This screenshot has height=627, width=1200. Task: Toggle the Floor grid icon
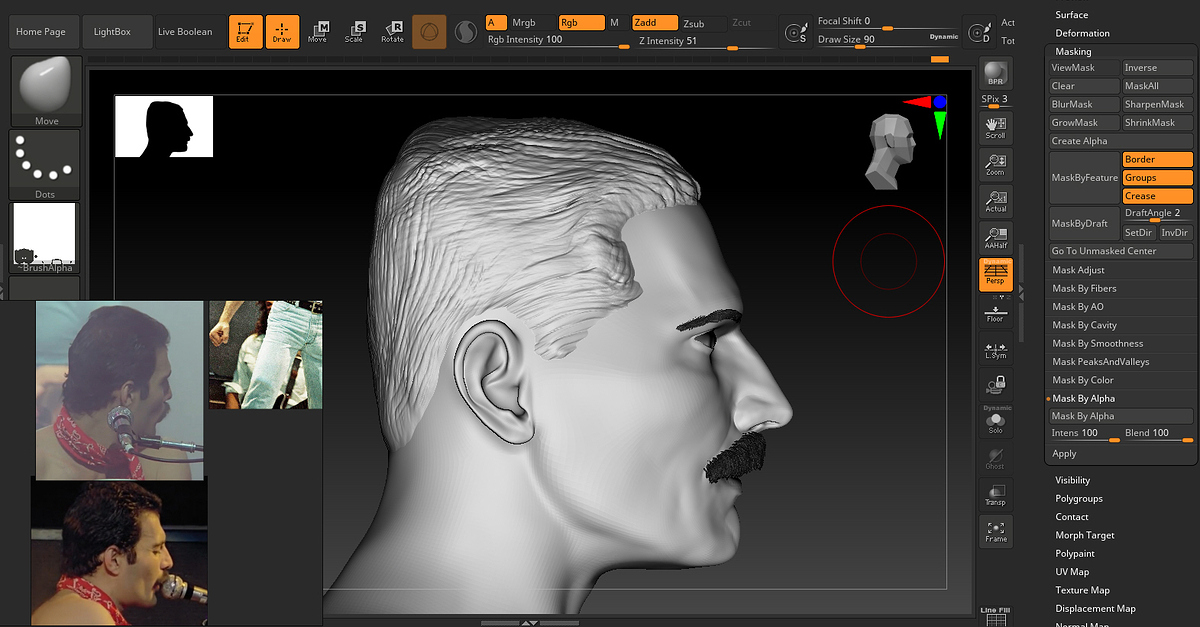[995, 313]
